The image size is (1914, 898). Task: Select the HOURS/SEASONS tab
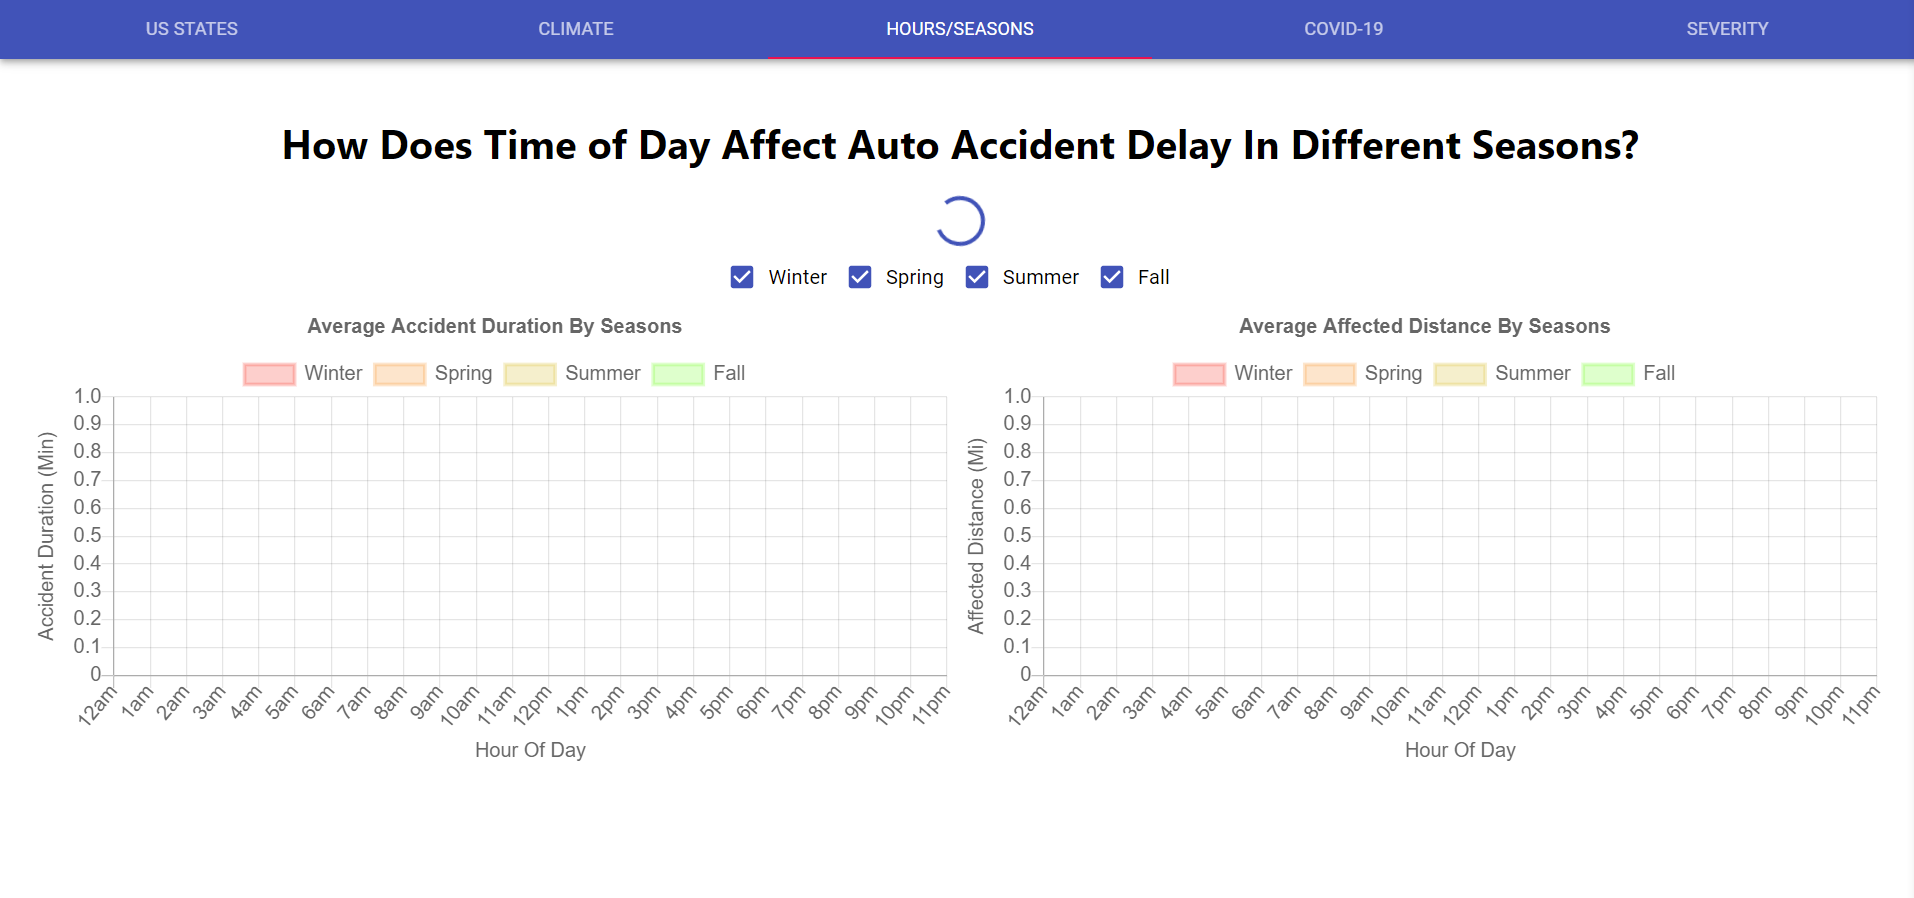pos(959,29)
